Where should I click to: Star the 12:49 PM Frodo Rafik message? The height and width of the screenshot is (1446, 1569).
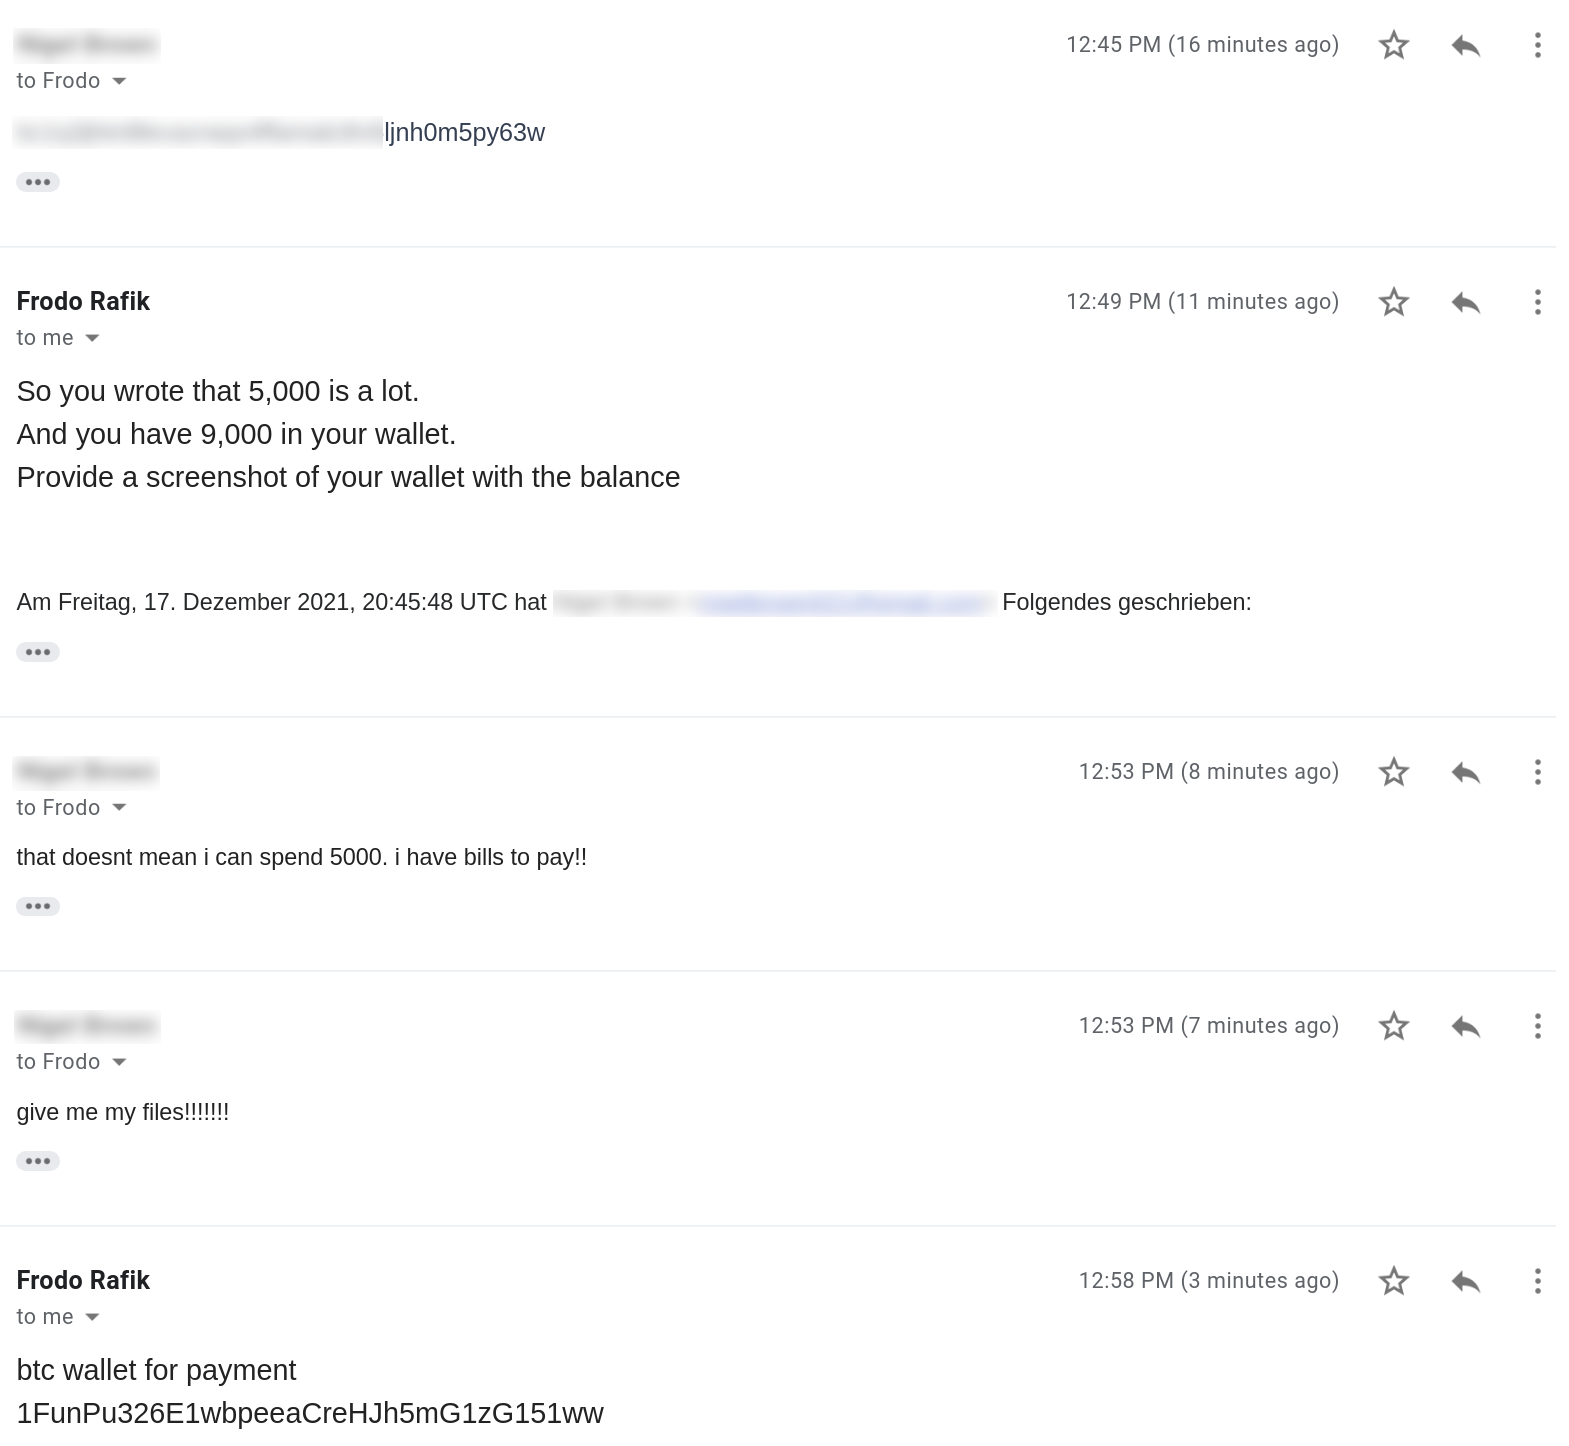pos(1393,302)
